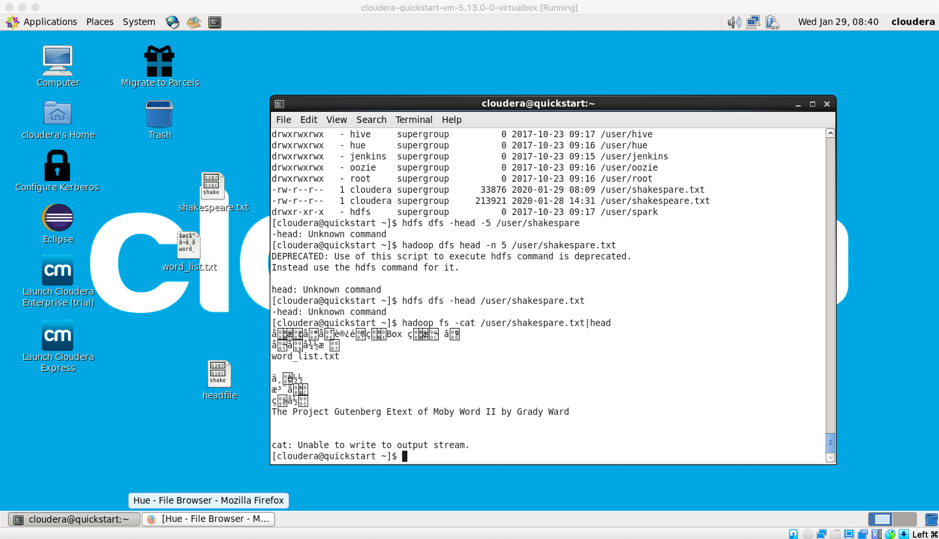Switch to Hue - File Browser taskbar button
This screenshot has width=939, height=539.
(209, 519)
